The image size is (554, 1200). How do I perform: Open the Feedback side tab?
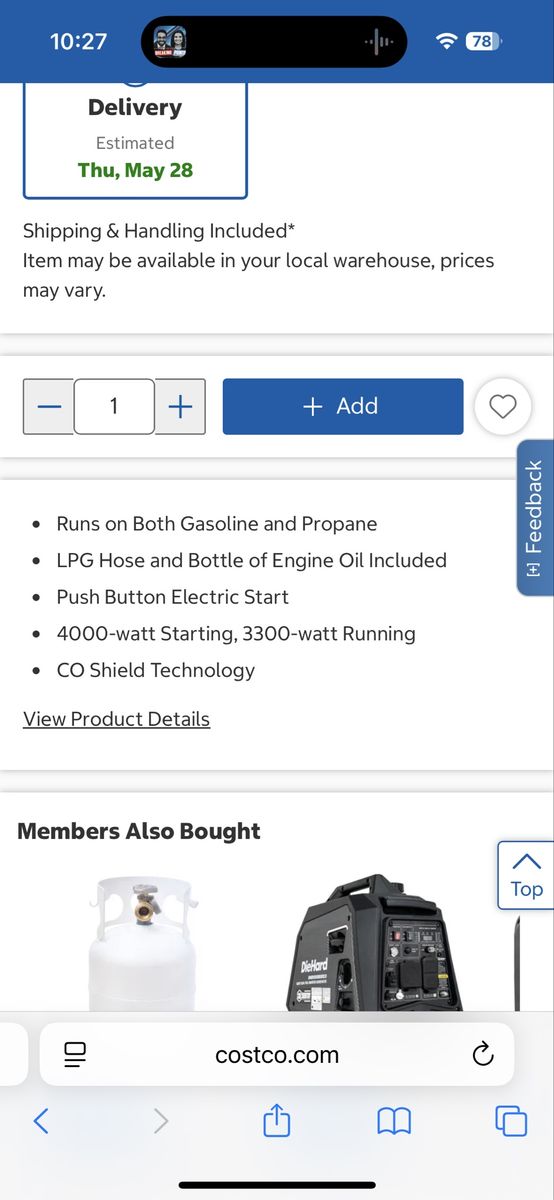pyautogui.click(x=535, y=518)
